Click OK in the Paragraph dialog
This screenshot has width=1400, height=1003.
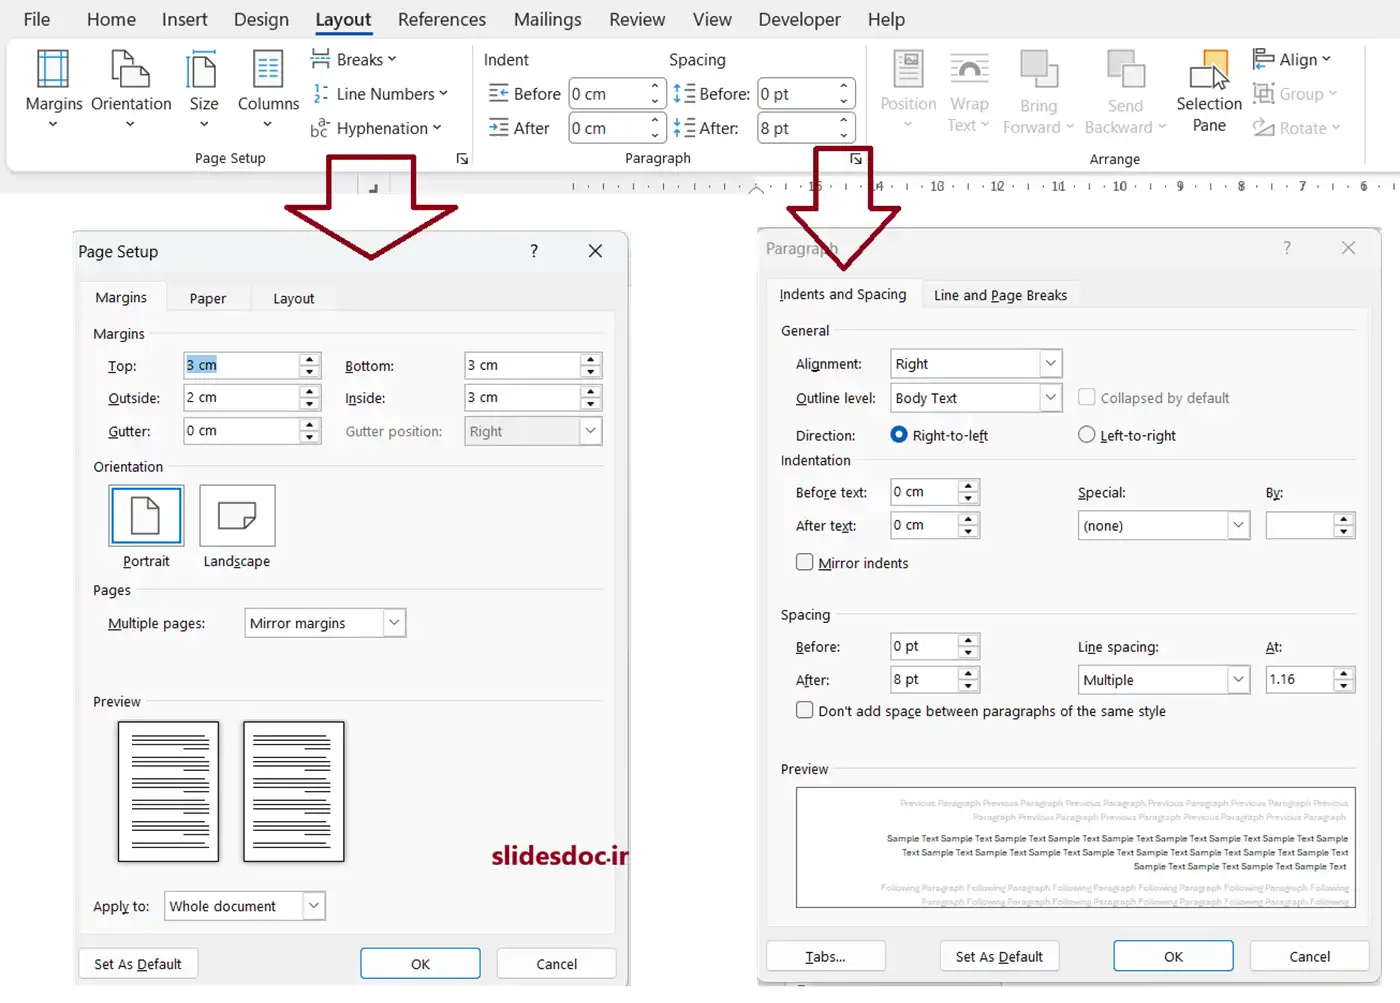1173,957
